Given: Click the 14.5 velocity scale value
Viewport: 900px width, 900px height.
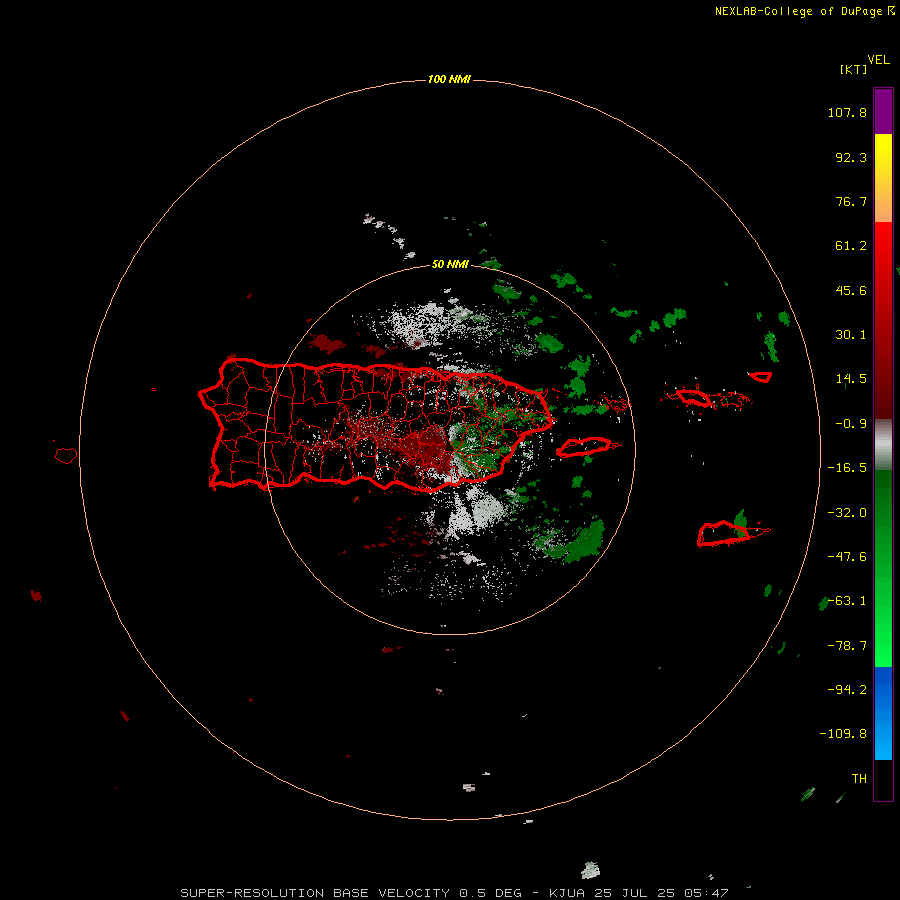Looking at the screenshot, I should point(851,379).
